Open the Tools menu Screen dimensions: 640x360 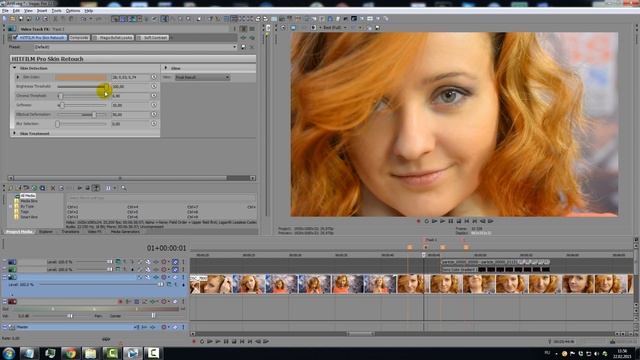[57, 10]
